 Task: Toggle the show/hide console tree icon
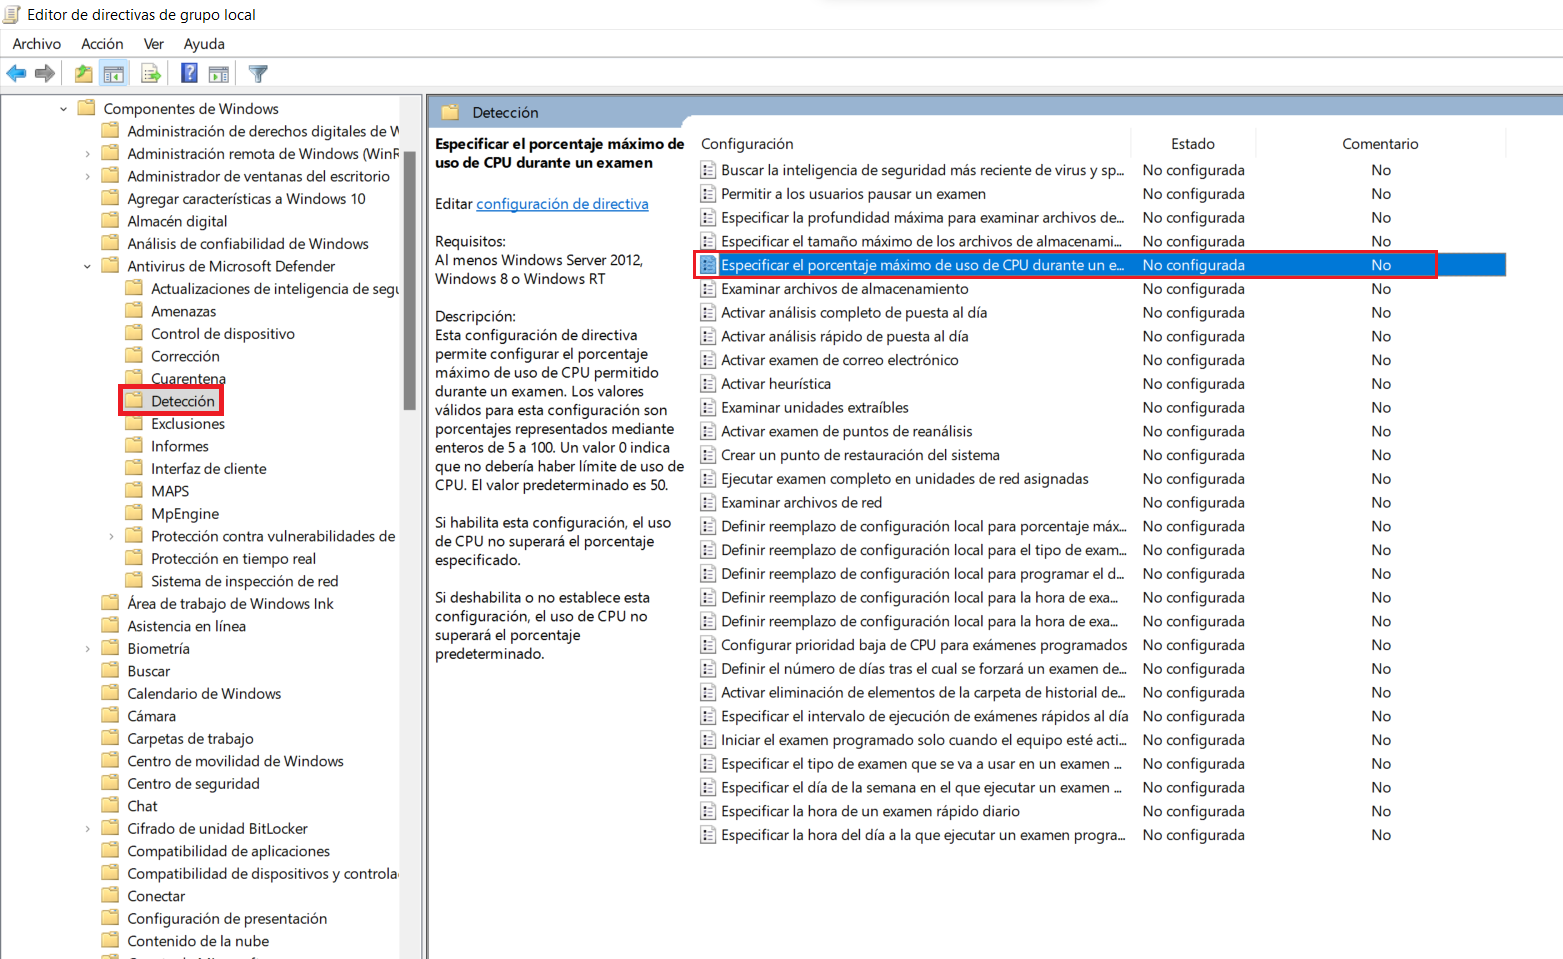[x=114, y=73]
